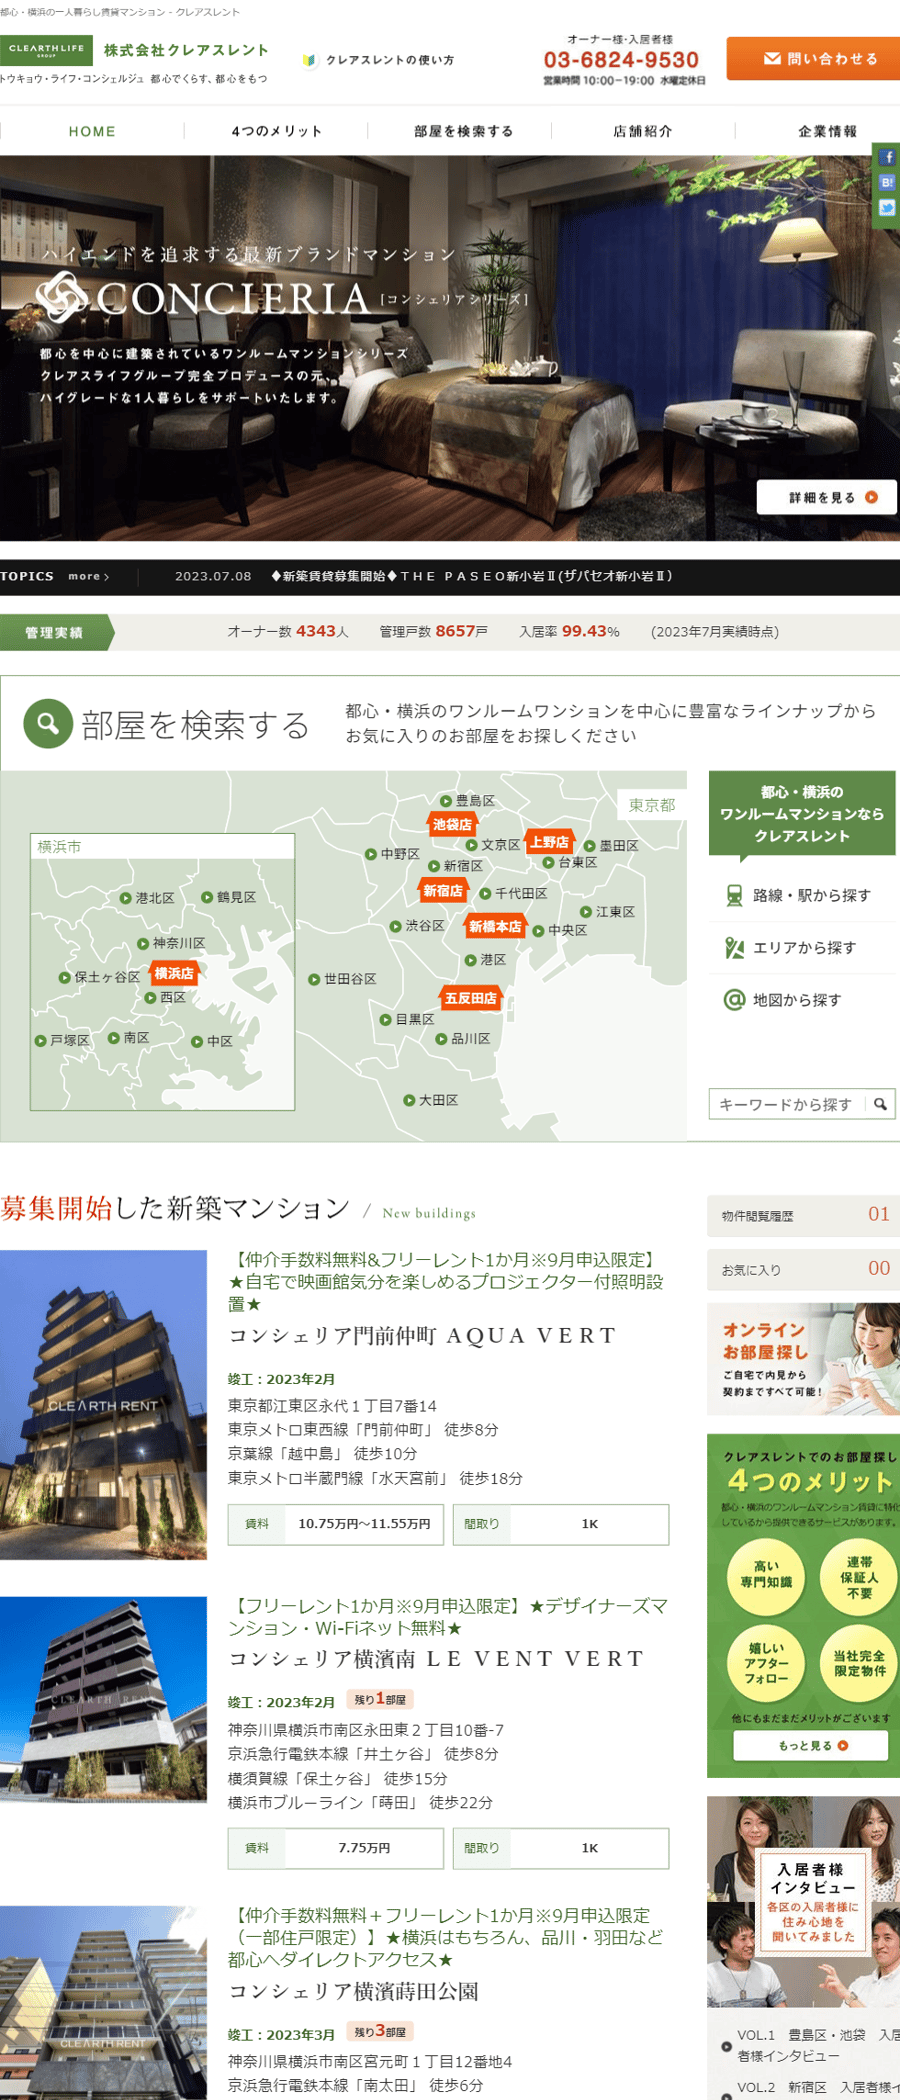
Task: Open お気に入り counter panel
Action: click(x=803, y=1269)
